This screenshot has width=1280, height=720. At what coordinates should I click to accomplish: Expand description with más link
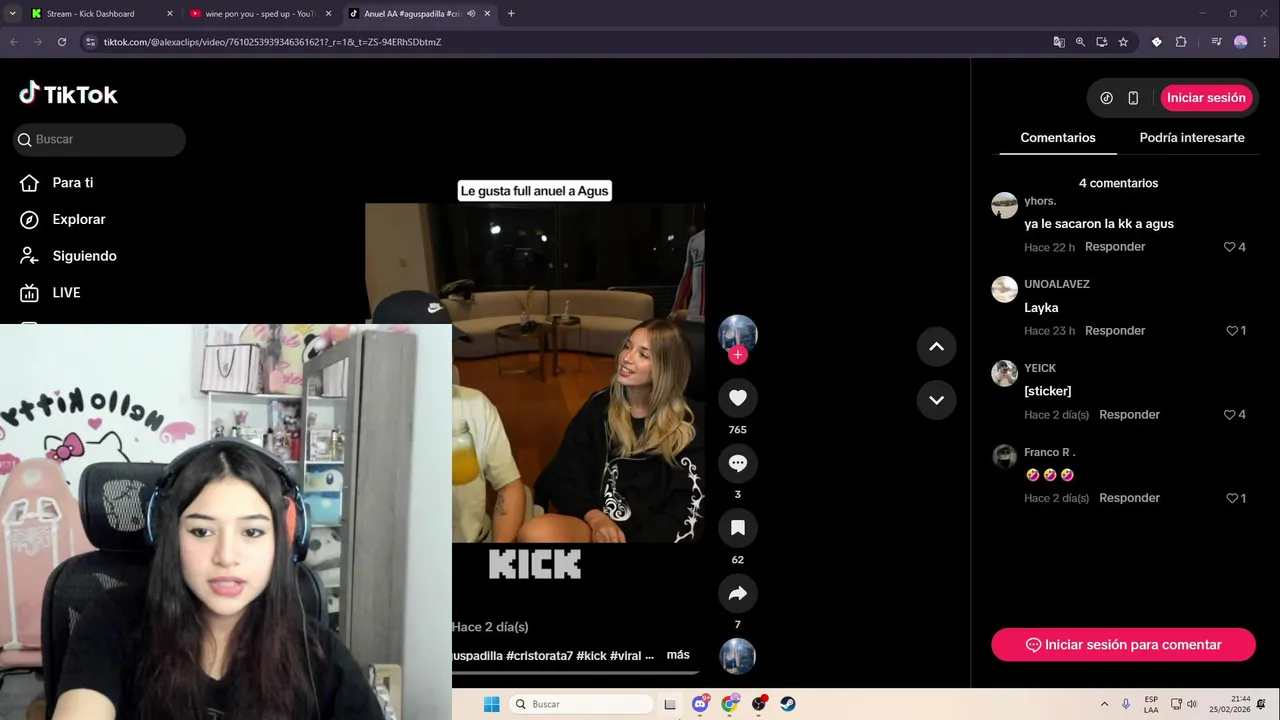(678, 655)
